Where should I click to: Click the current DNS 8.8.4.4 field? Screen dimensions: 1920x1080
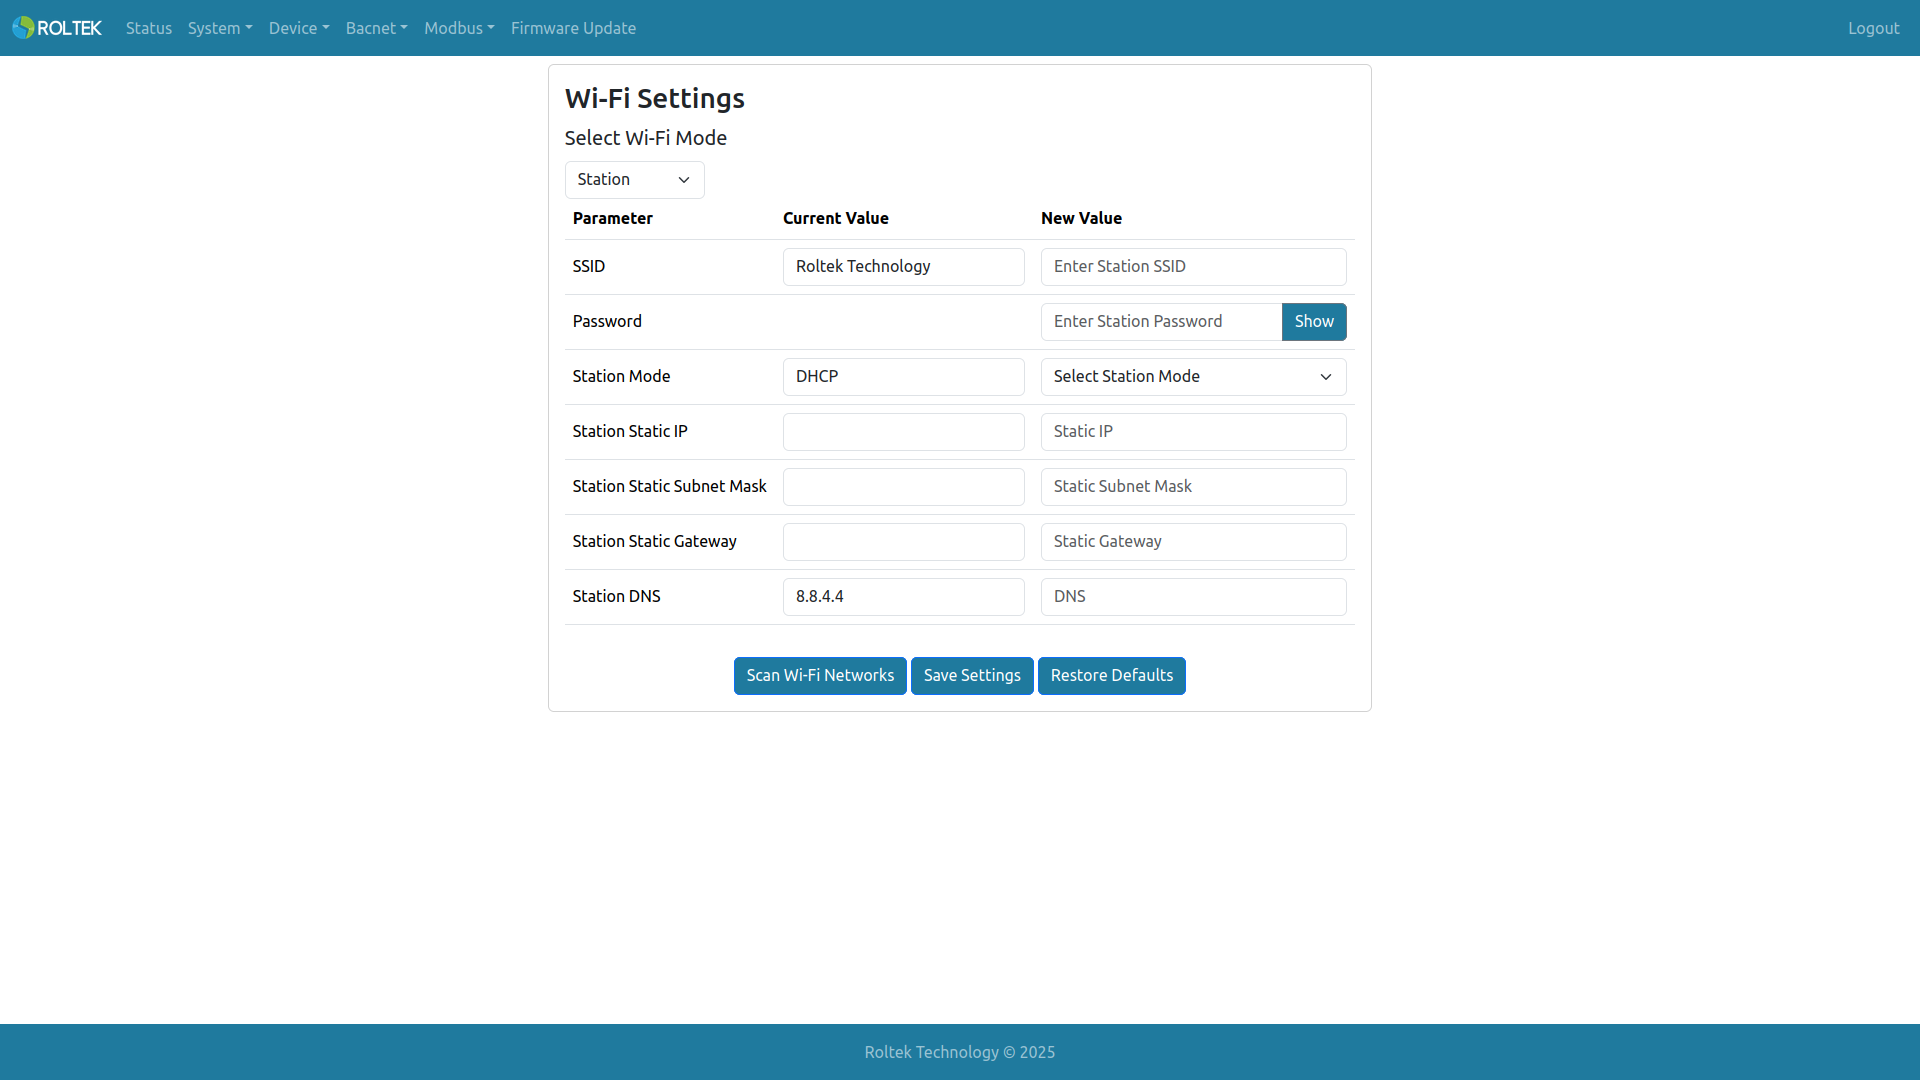pos(903,597)
